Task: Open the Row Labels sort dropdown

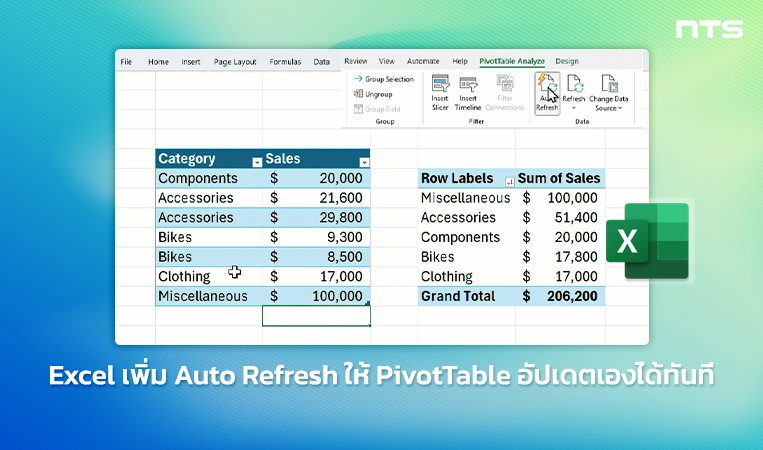Action: 509,182
